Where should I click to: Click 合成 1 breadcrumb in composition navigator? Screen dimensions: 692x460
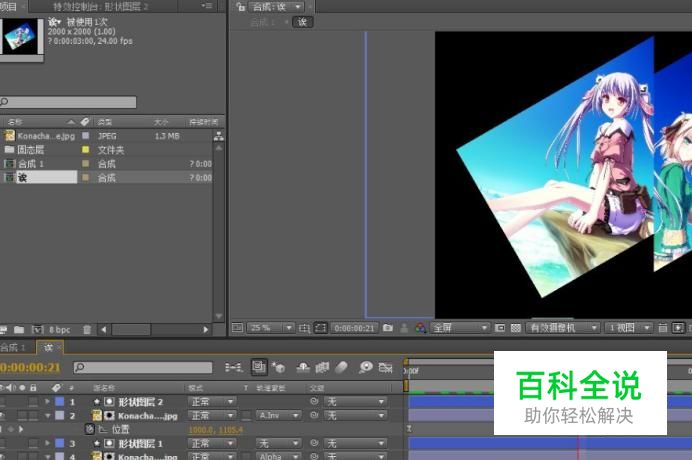pos(263,22)
